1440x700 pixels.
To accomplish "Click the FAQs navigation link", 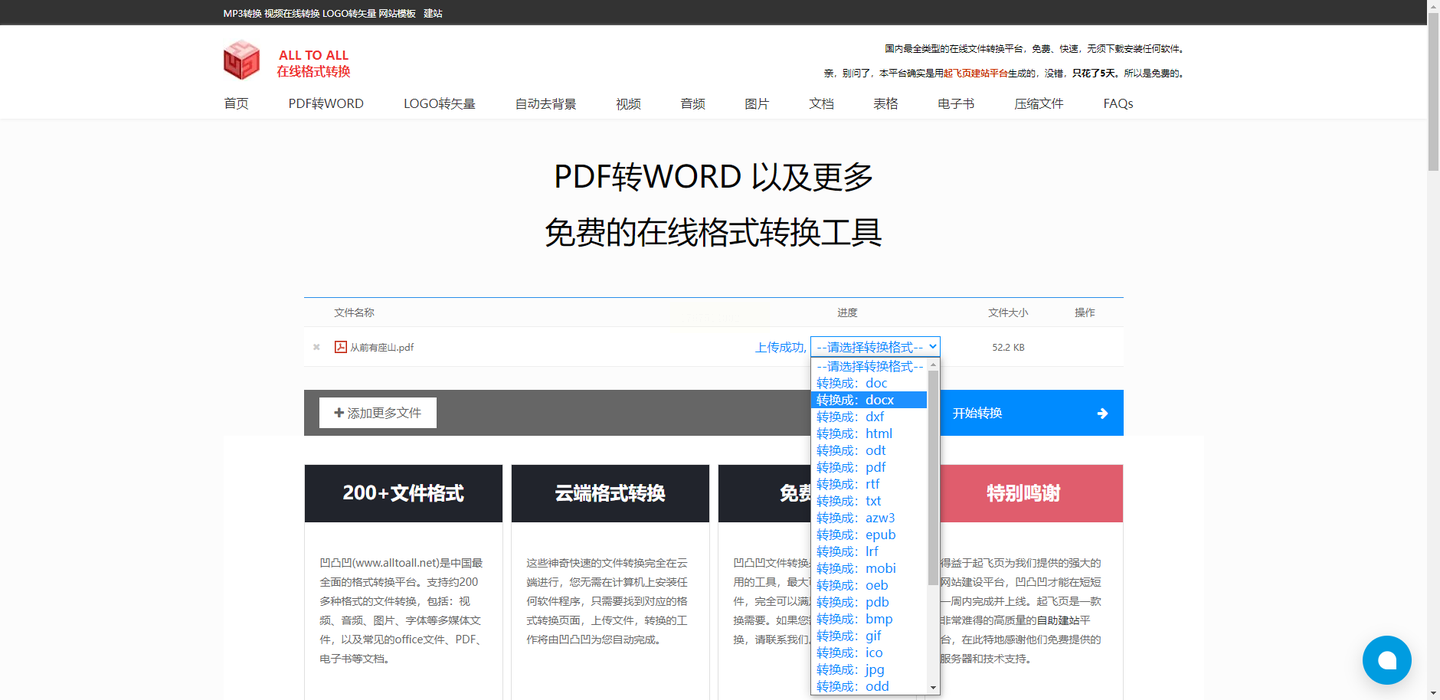I will click(1118, 104).
